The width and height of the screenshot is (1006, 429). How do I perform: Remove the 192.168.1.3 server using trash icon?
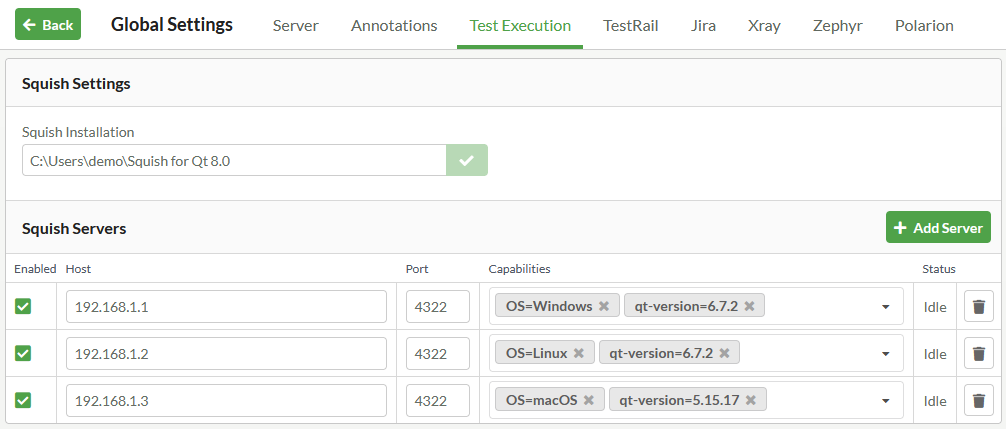pos(978,400)
